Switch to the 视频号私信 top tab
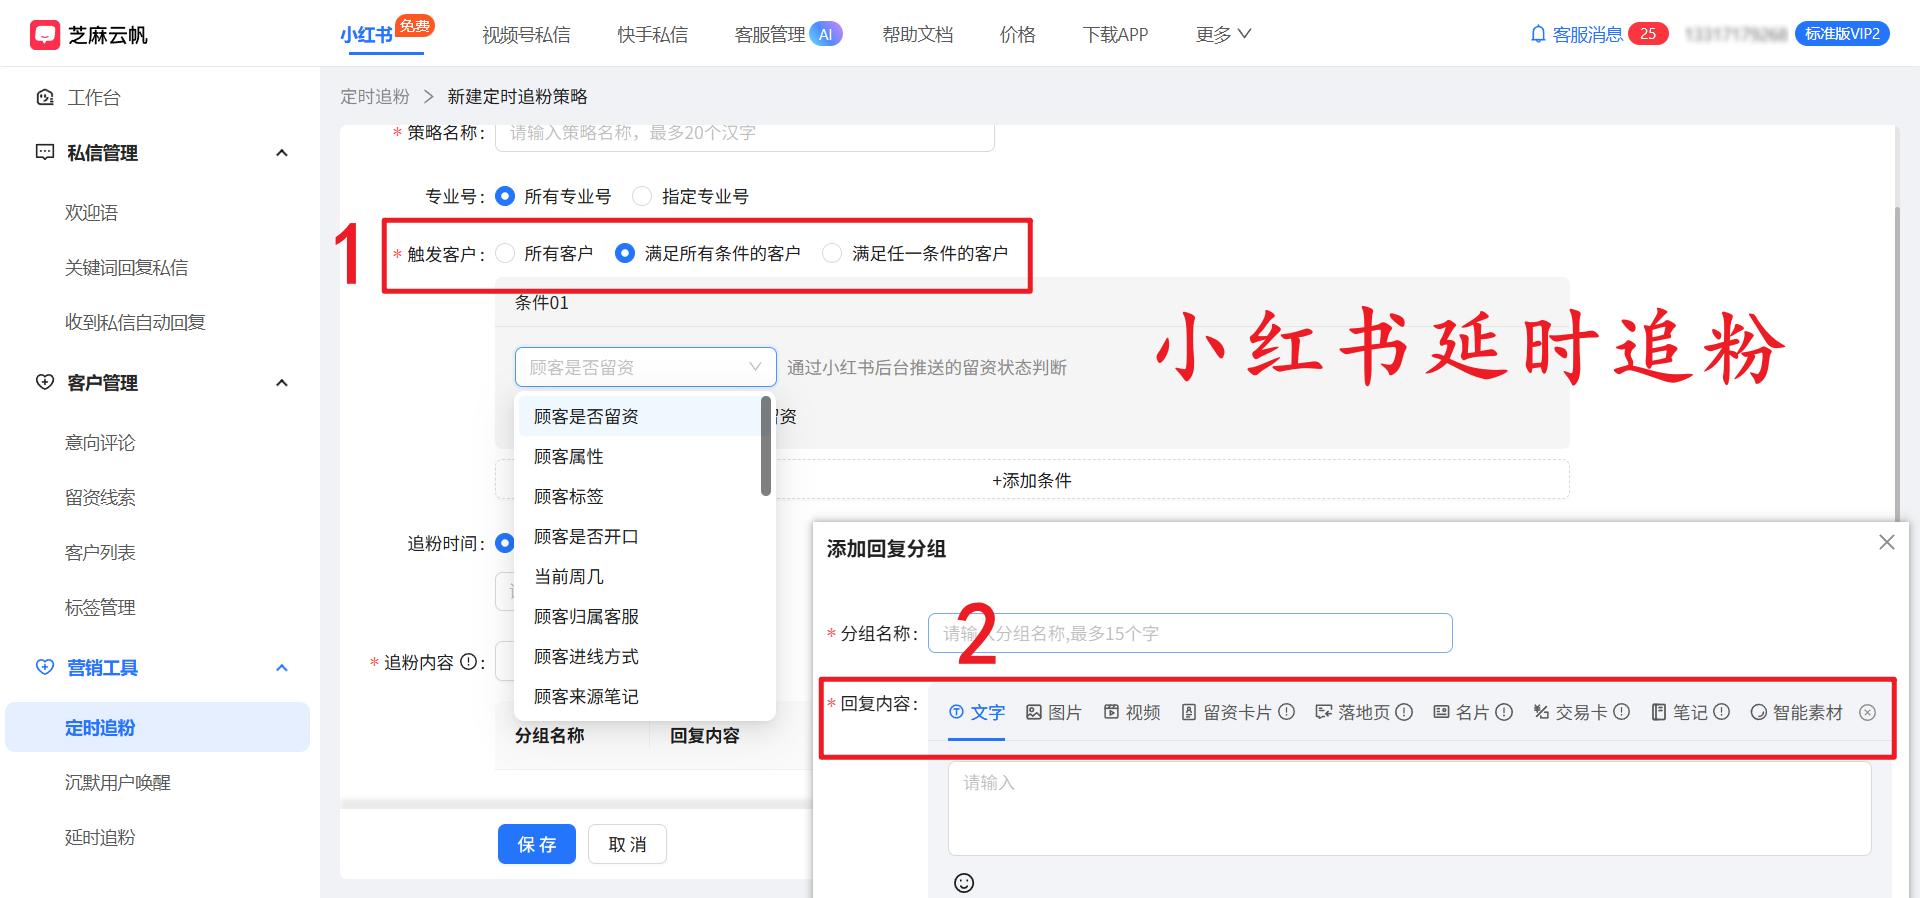Image resolution: width=1920 pixels, height=898 pixels. click(x=526, y=35)
